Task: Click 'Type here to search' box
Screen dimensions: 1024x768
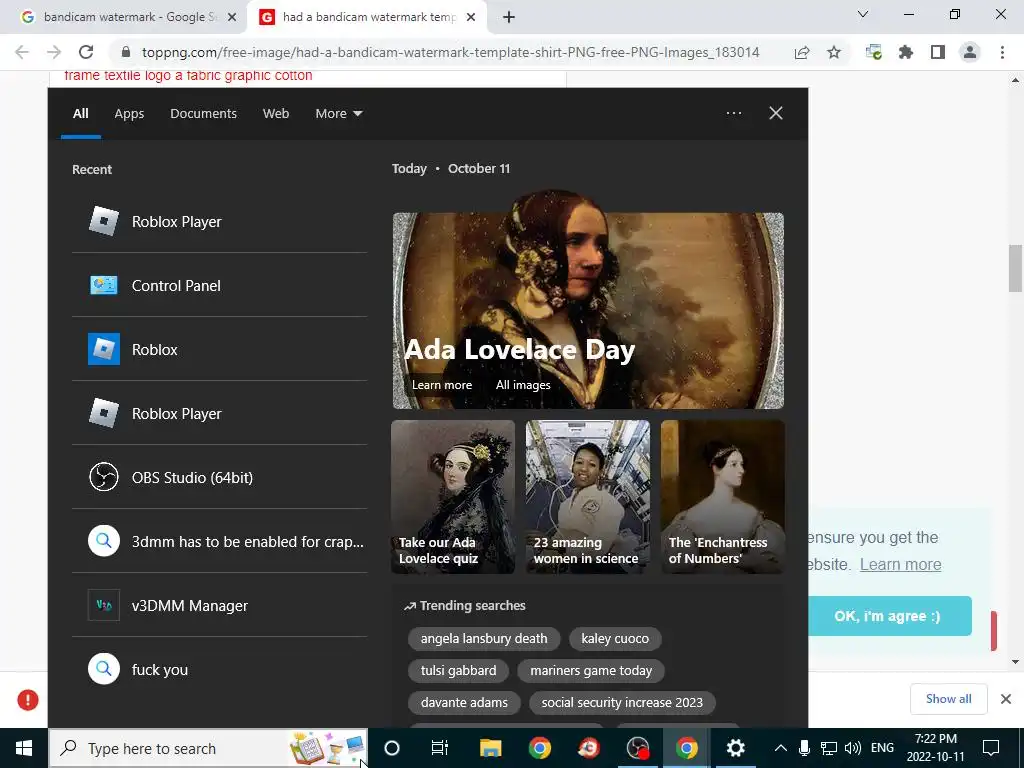Action: click(209, 748)
